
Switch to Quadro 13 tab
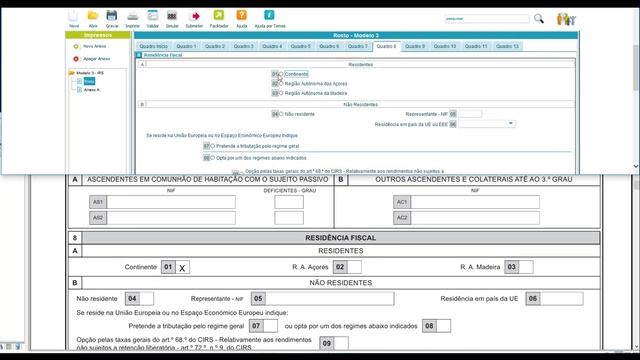tap(507, 47)
